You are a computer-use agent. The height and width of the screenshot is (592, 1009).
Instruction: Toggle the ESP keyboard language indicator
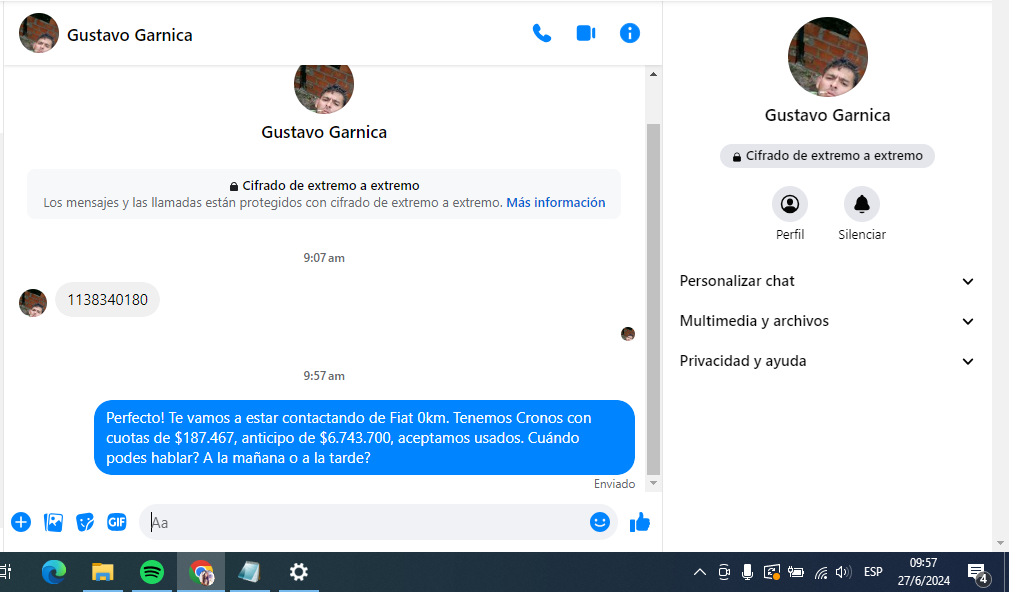(873, 572)
